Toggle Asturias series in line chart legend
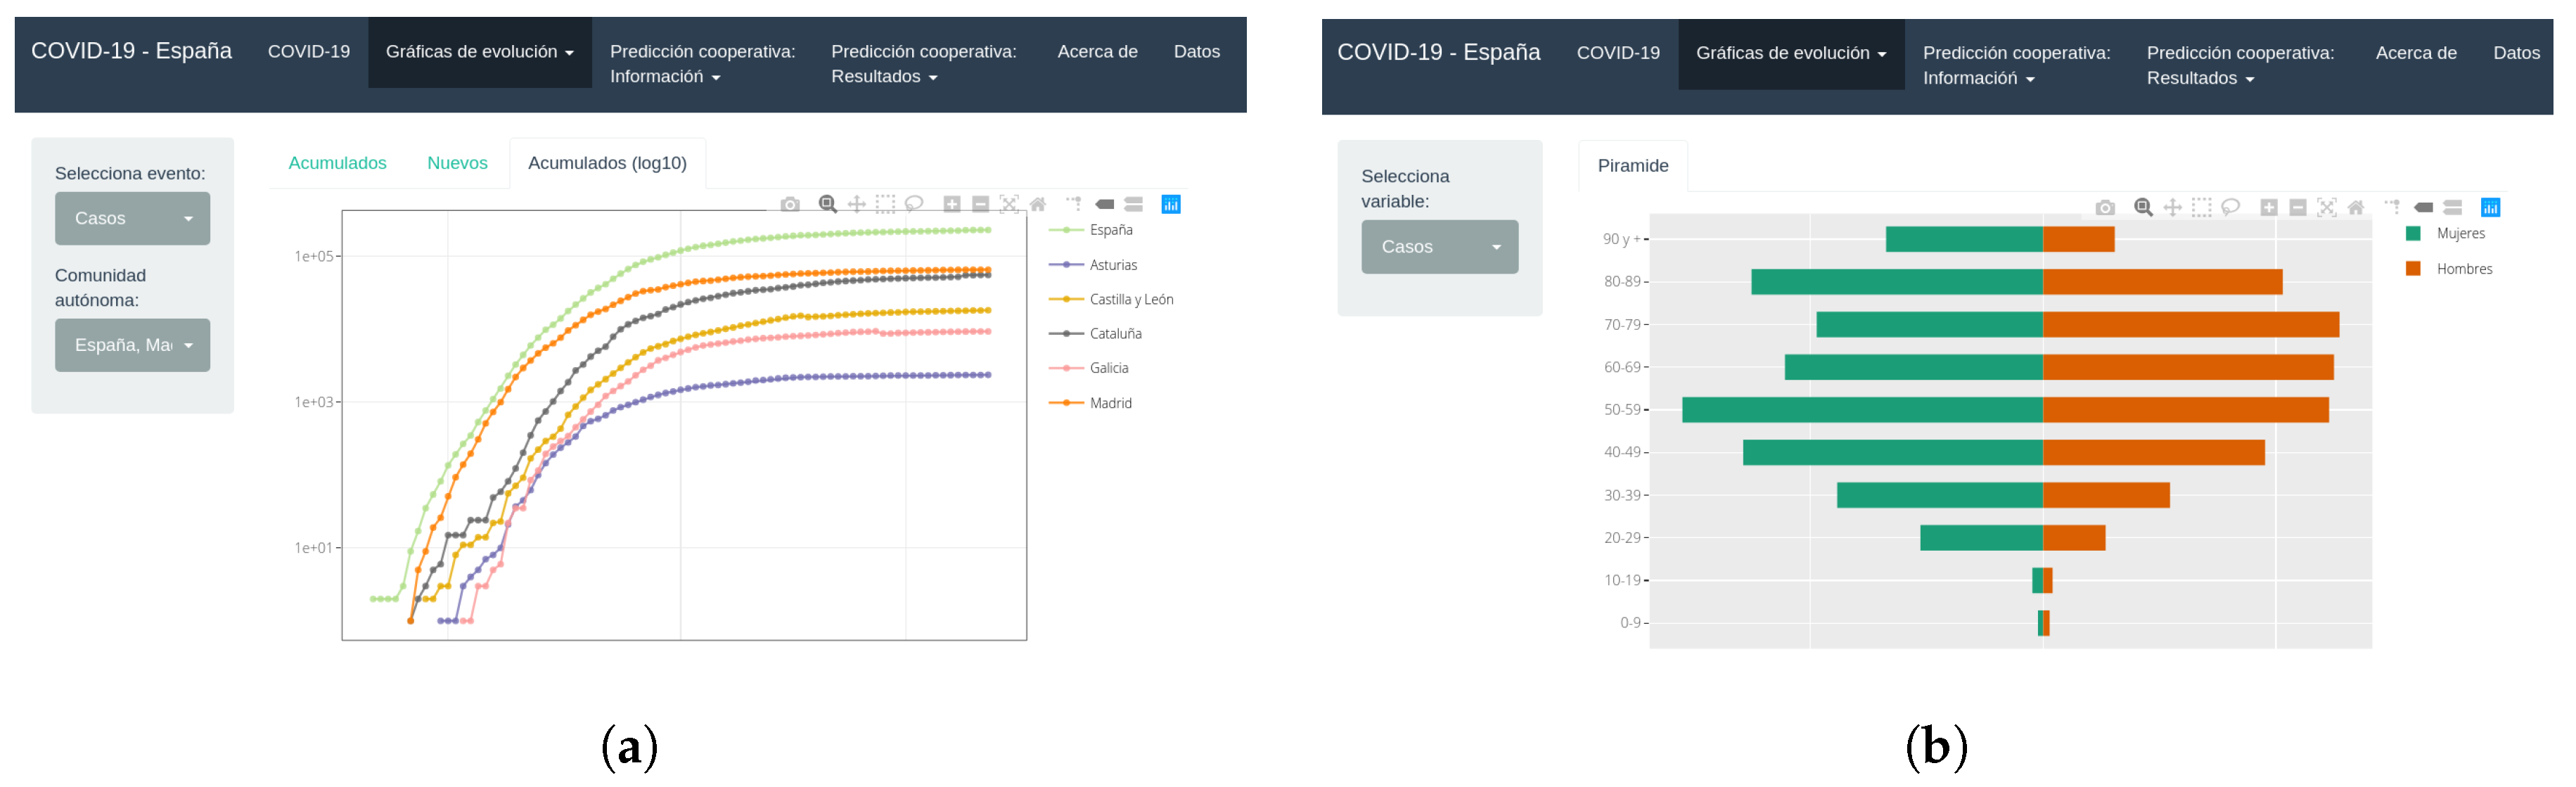This screenshot has width=2576, height=787. click(x=1112, y=265)
